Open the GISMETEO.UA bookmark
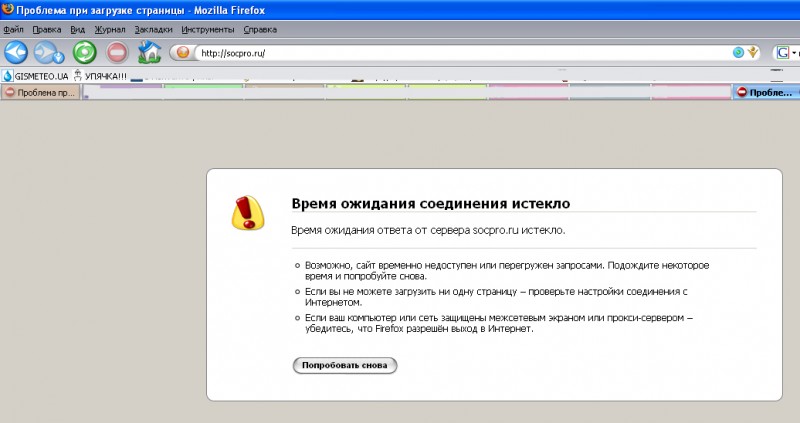 [35, 75]
